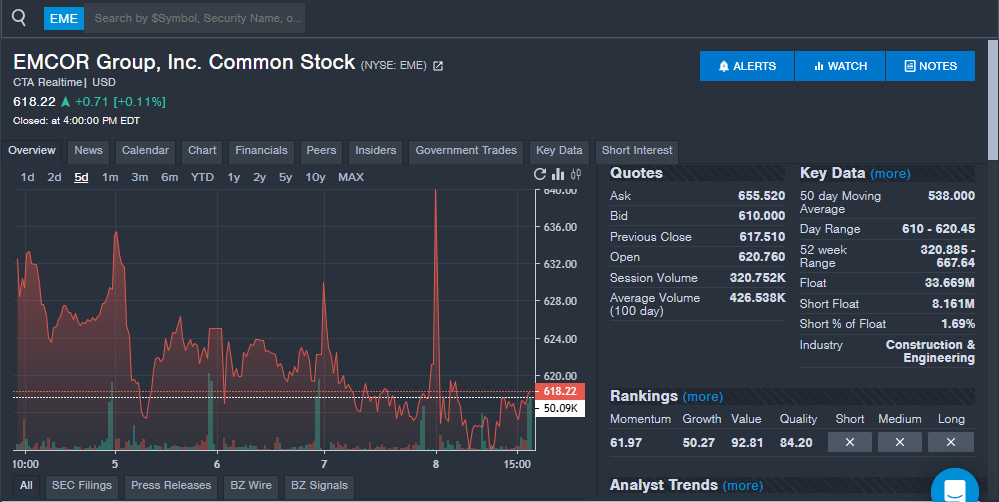This screenshot has width=999, height=502.
Task: Click Session Volume 320.752K
Action: click(758, 278)
